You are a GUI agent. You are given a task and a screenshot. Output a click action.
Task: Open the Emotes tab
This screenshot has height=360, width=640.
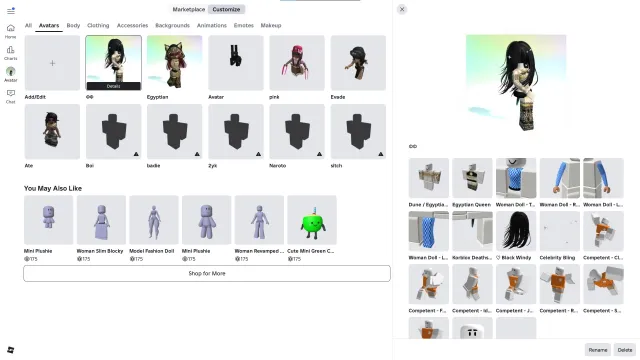pos(244,25)
